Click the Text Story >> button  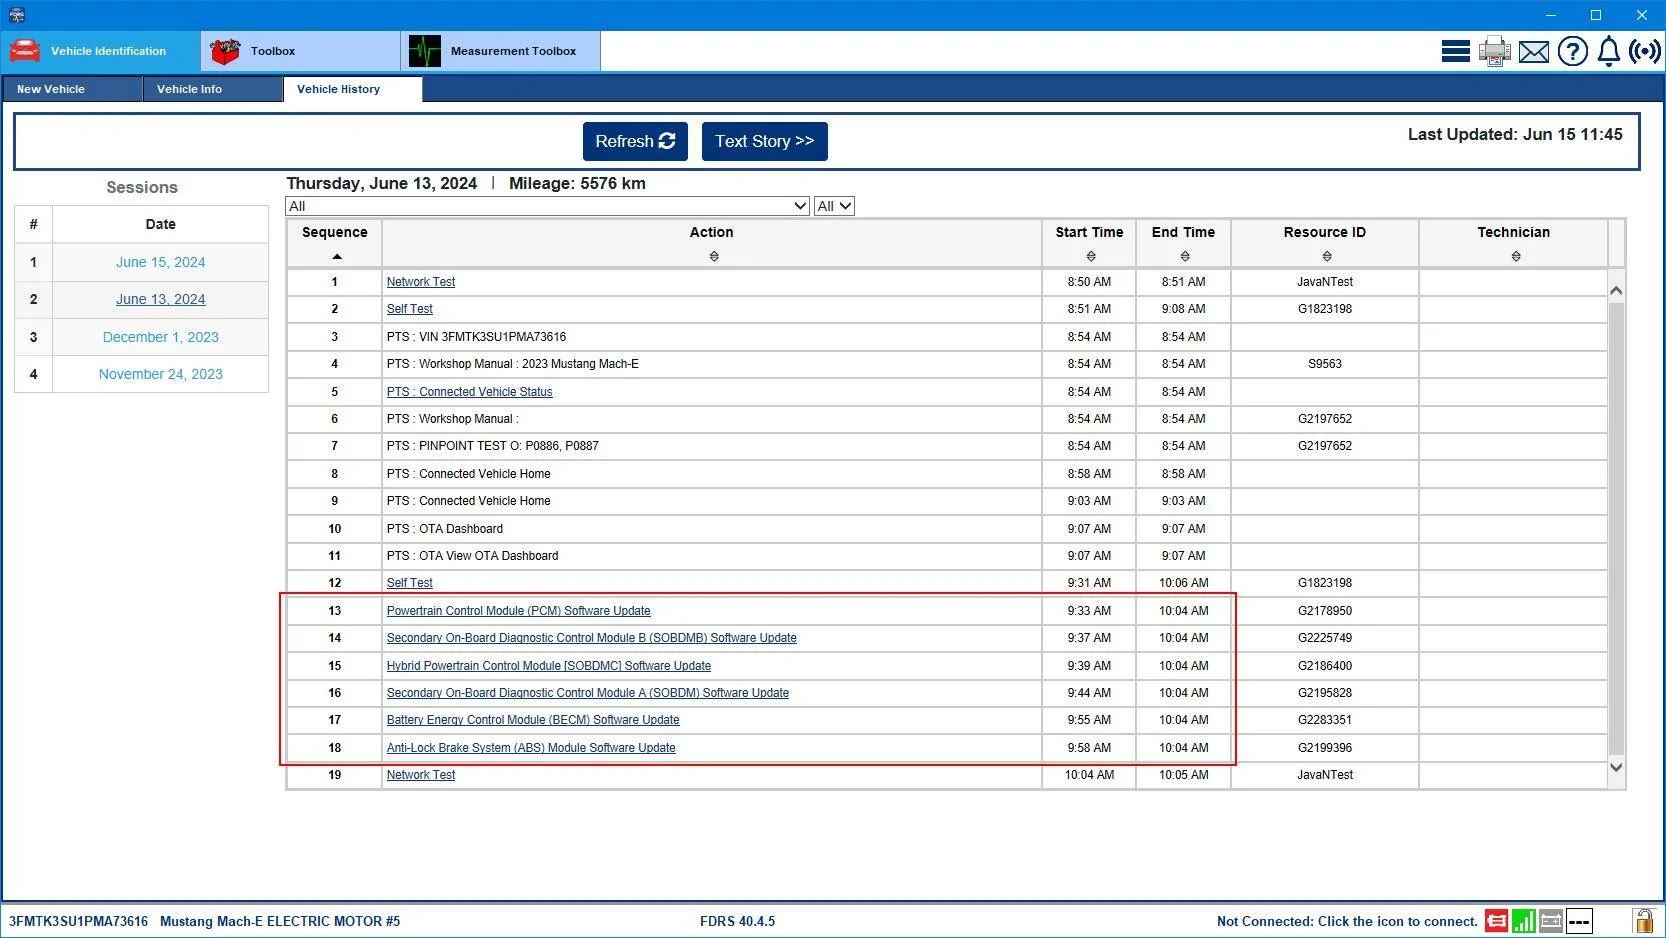[x=765, y=141]
